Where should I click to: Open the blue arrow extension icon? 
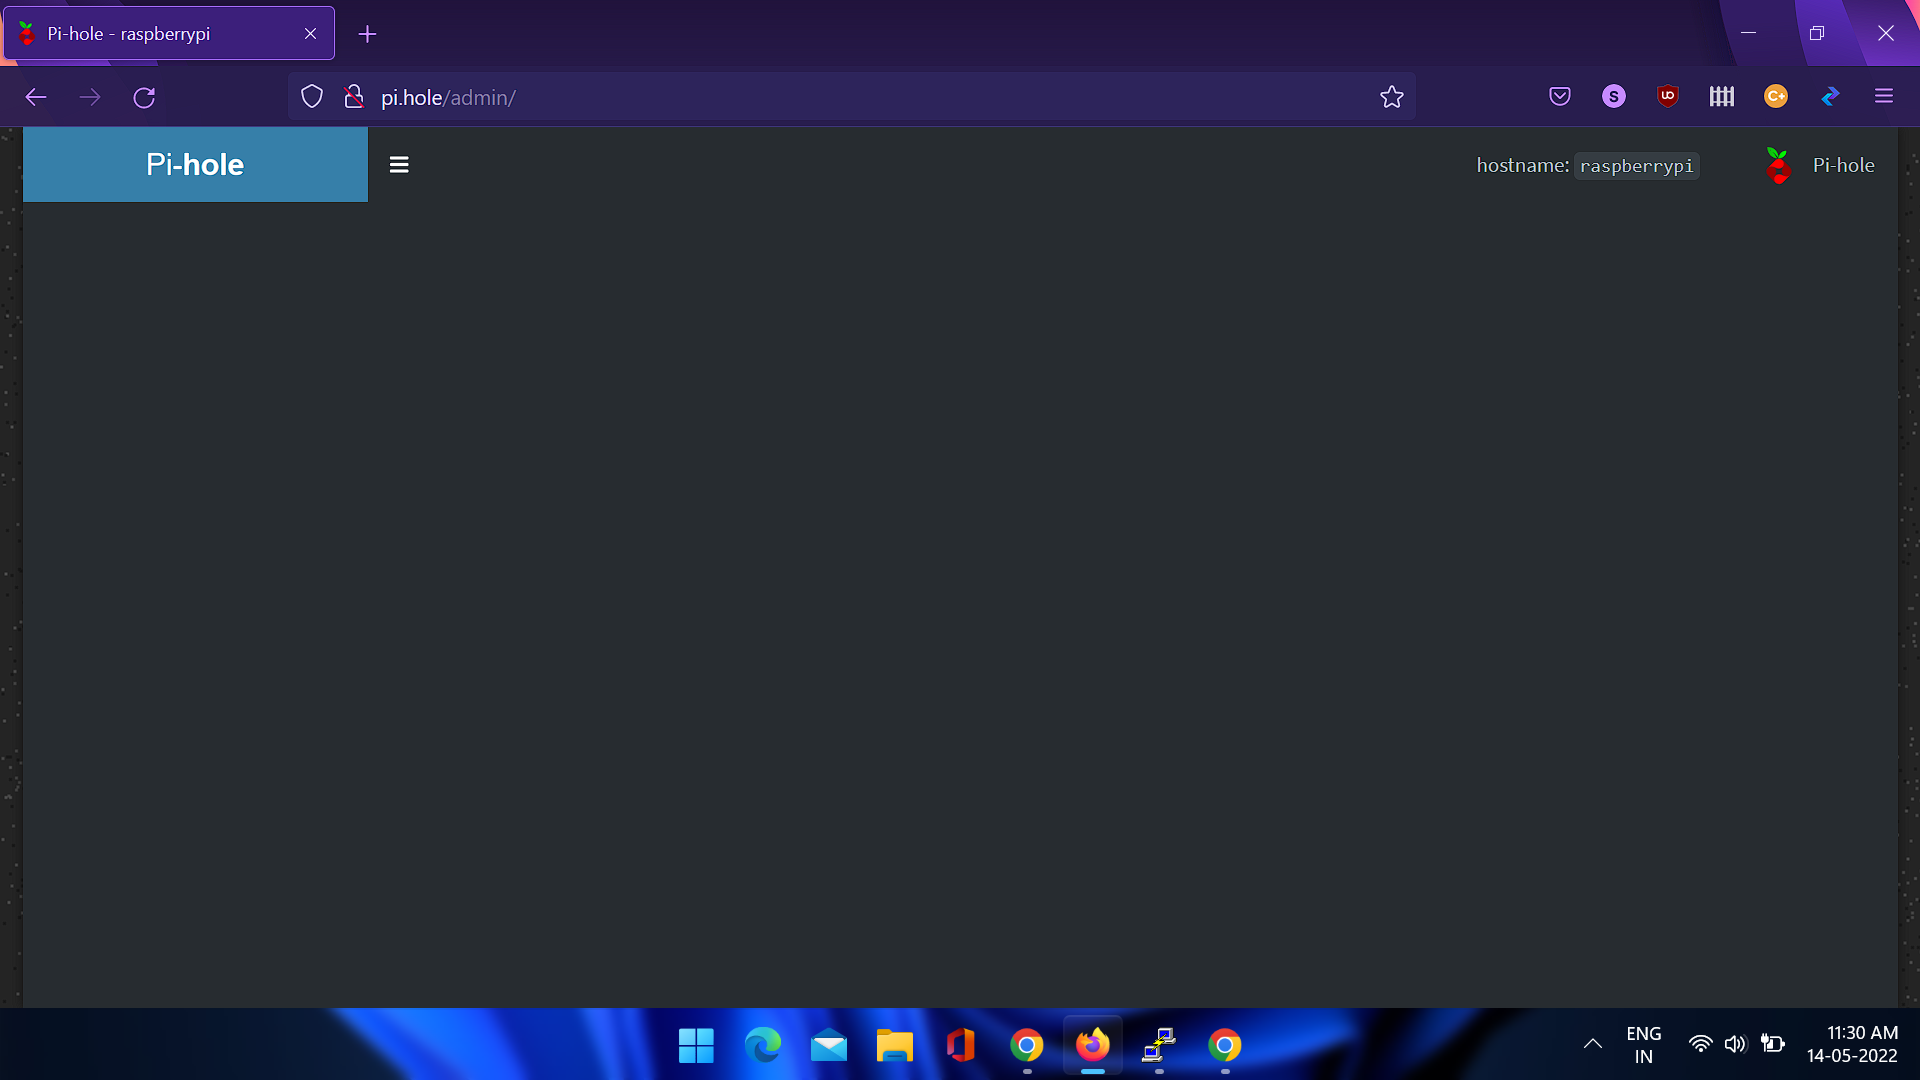pos(1830,96)
